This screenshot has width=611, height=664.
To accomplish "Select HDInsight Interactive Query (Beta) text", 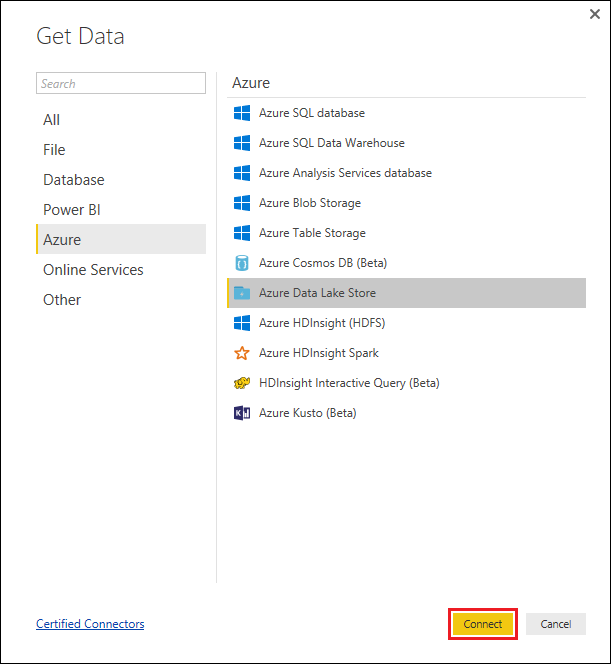I will coord(349,383).
